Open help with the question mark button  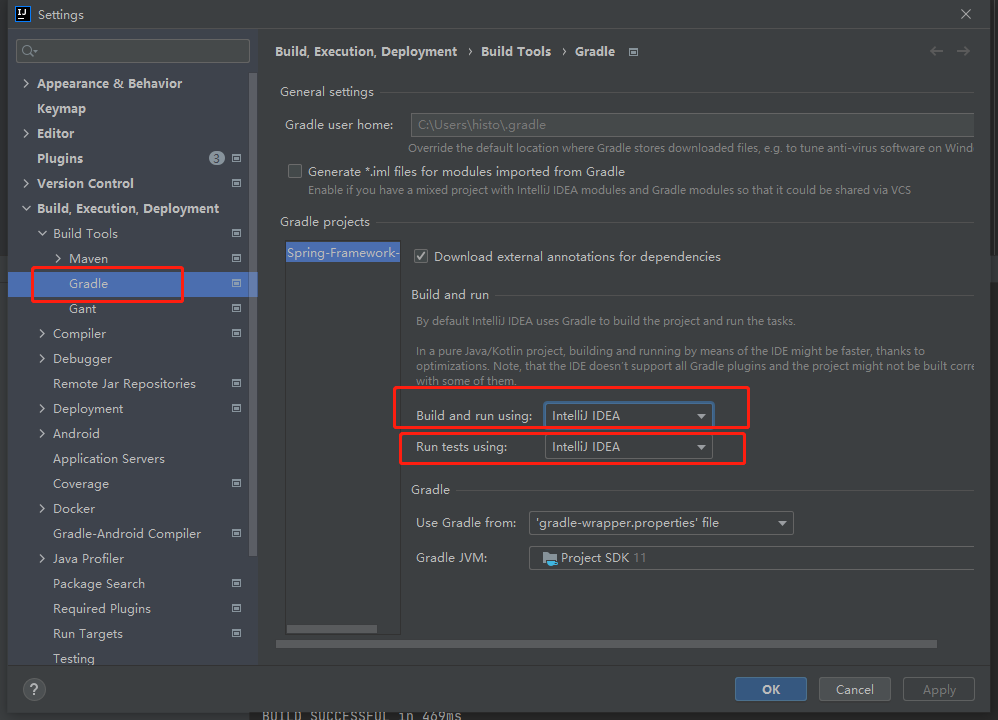(34, 689)
